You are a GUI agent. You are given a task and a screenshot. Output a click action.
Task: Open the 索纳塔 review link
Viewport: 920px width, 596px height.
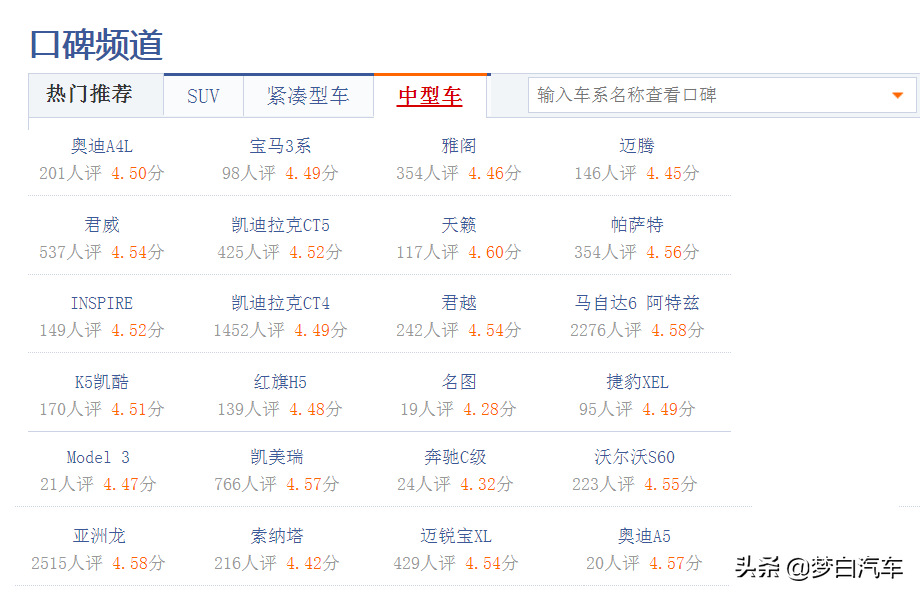click(x=276, y=536)
